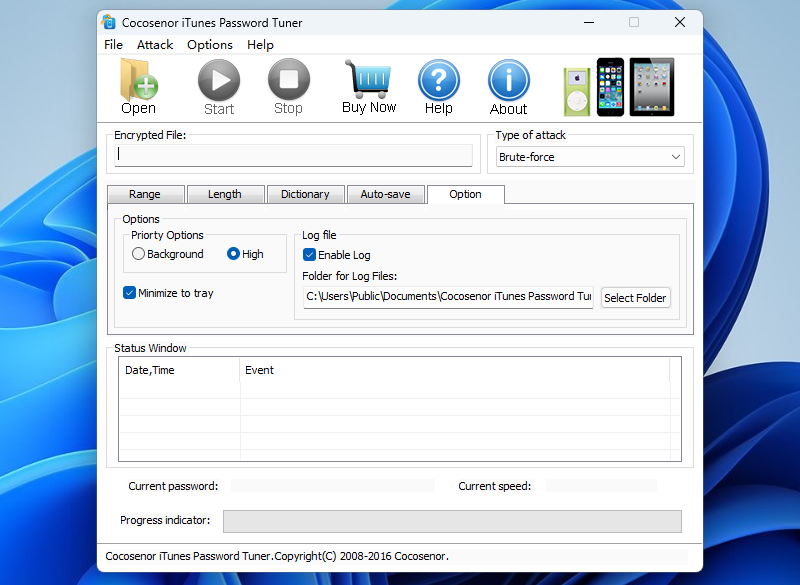Expand the Type of attack dropdown
The image size is (800, 585).
pos(590,157)
